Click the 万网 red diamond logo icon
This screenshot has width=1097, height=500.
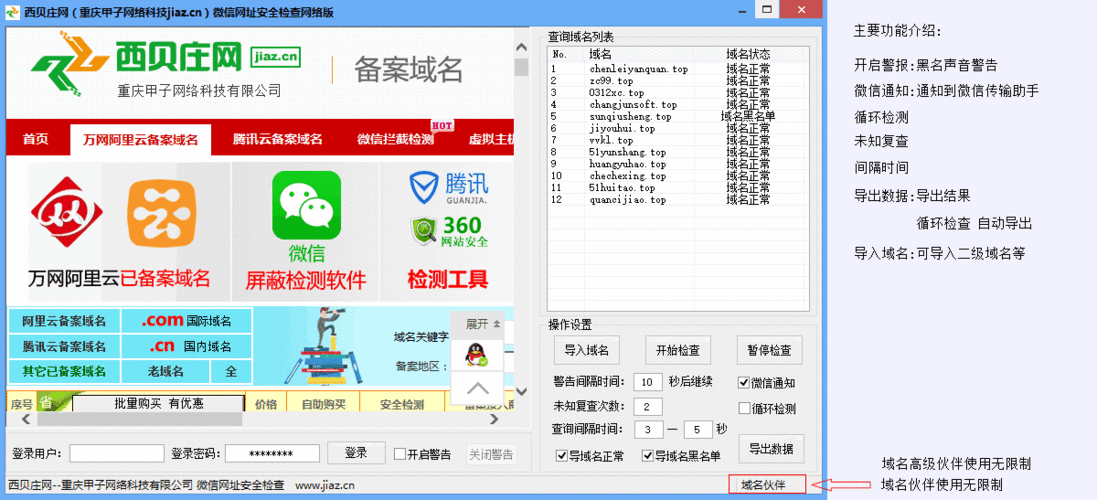coord(66,213)
